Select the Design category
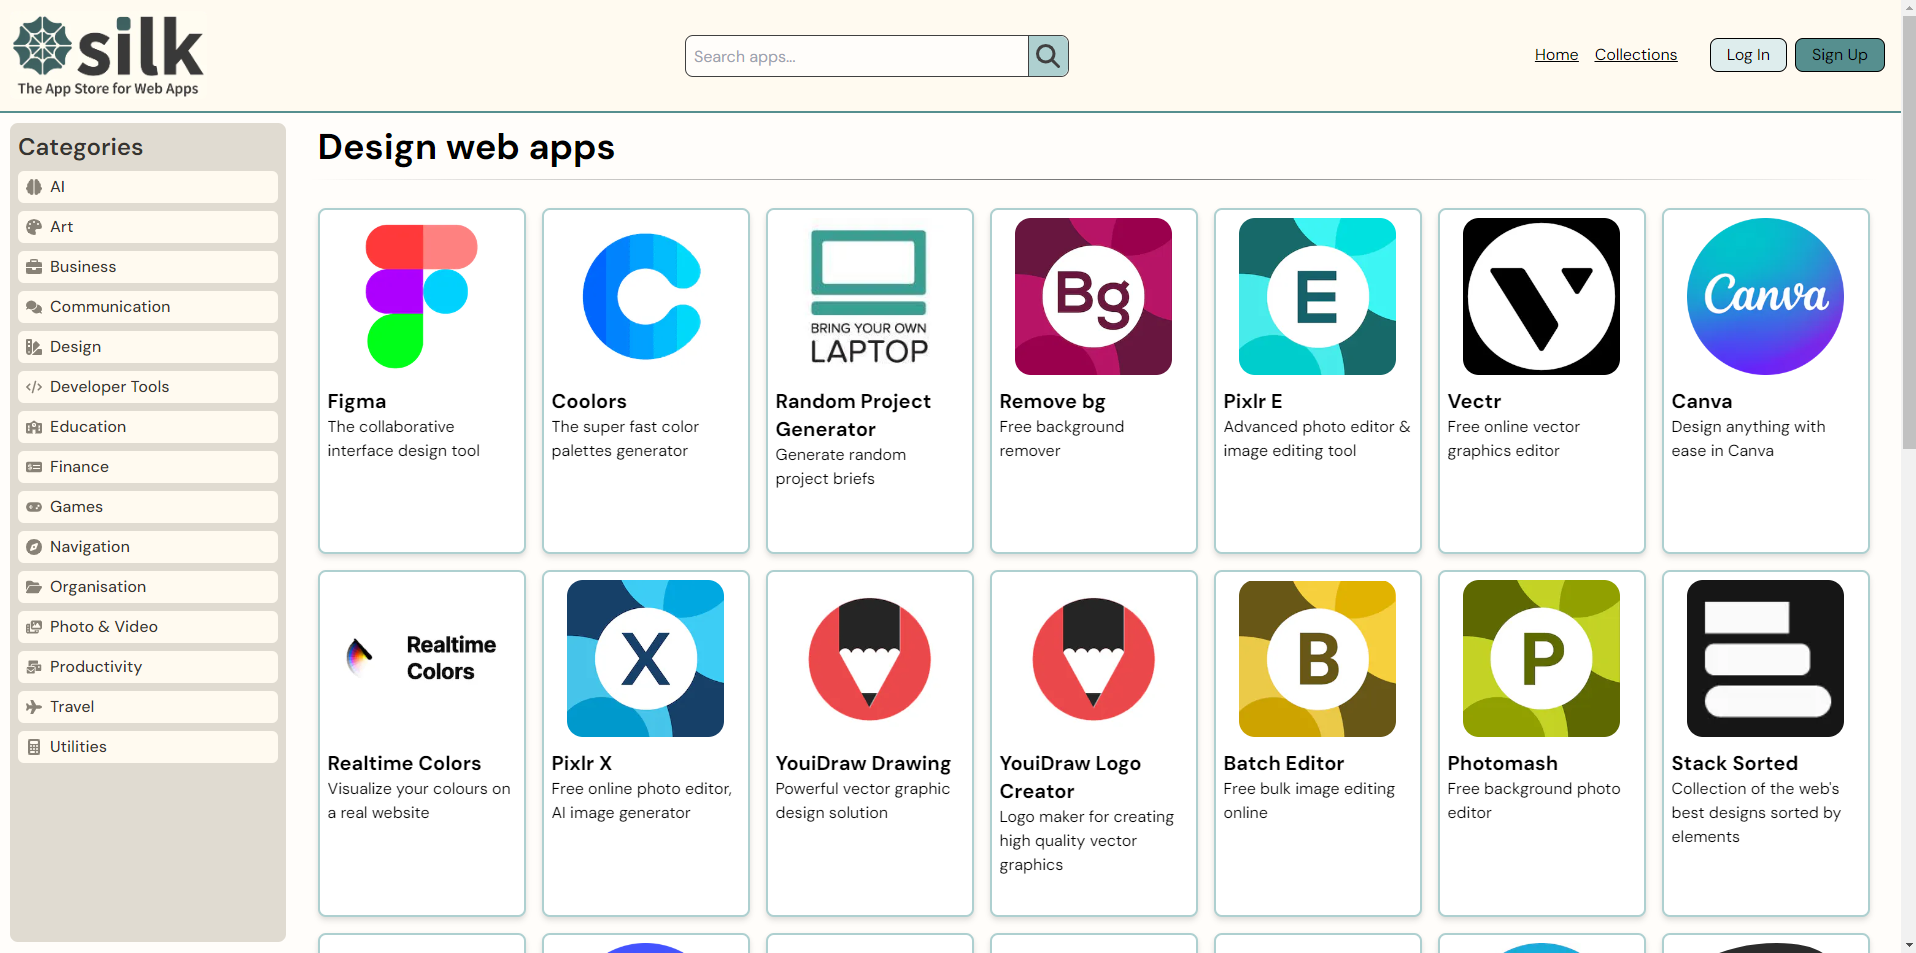 (148, 347)
